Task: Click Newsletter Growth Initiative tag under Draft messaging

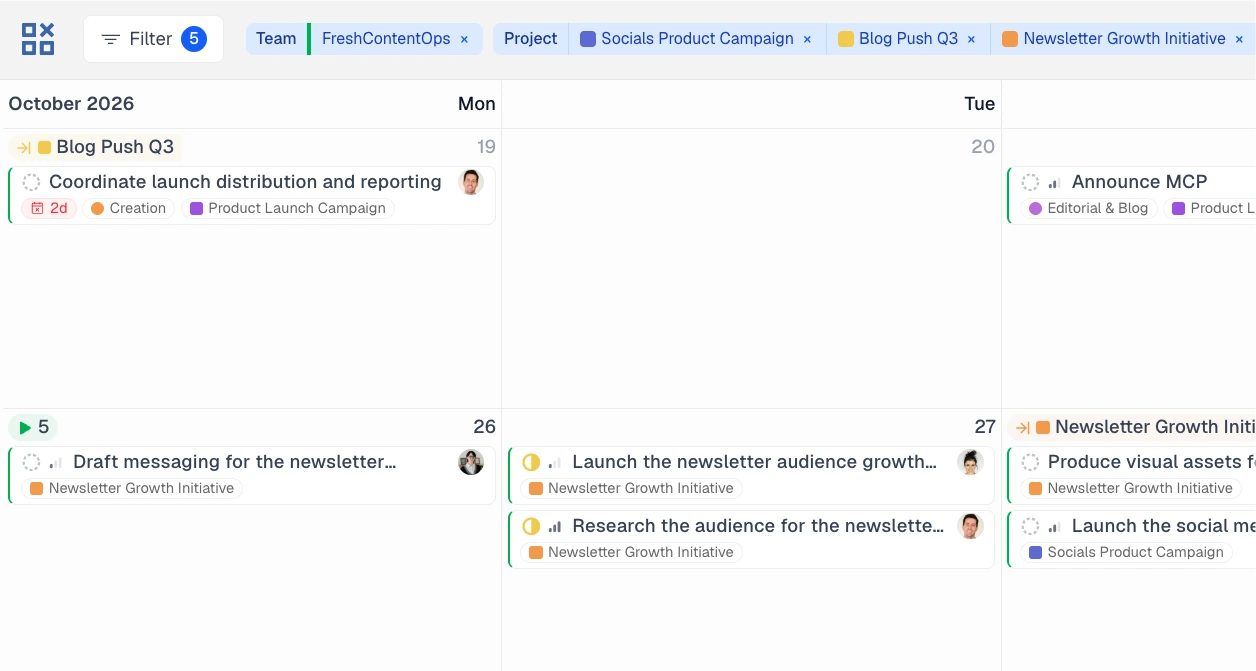Action: pos(132,488)
